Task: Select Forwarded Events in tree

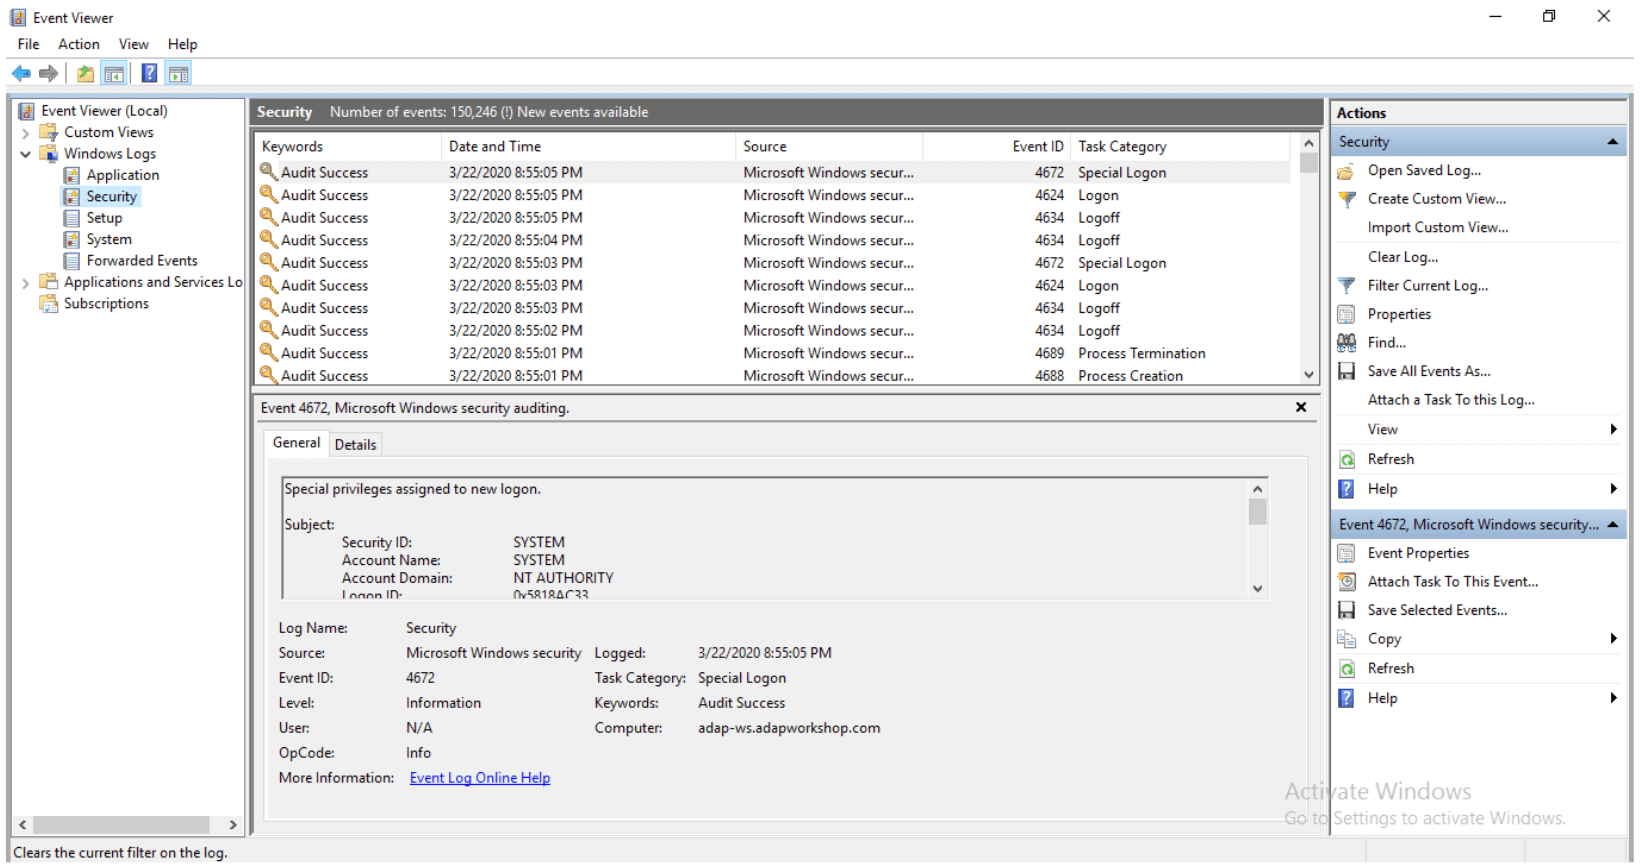Action: [x=141, y=261]
